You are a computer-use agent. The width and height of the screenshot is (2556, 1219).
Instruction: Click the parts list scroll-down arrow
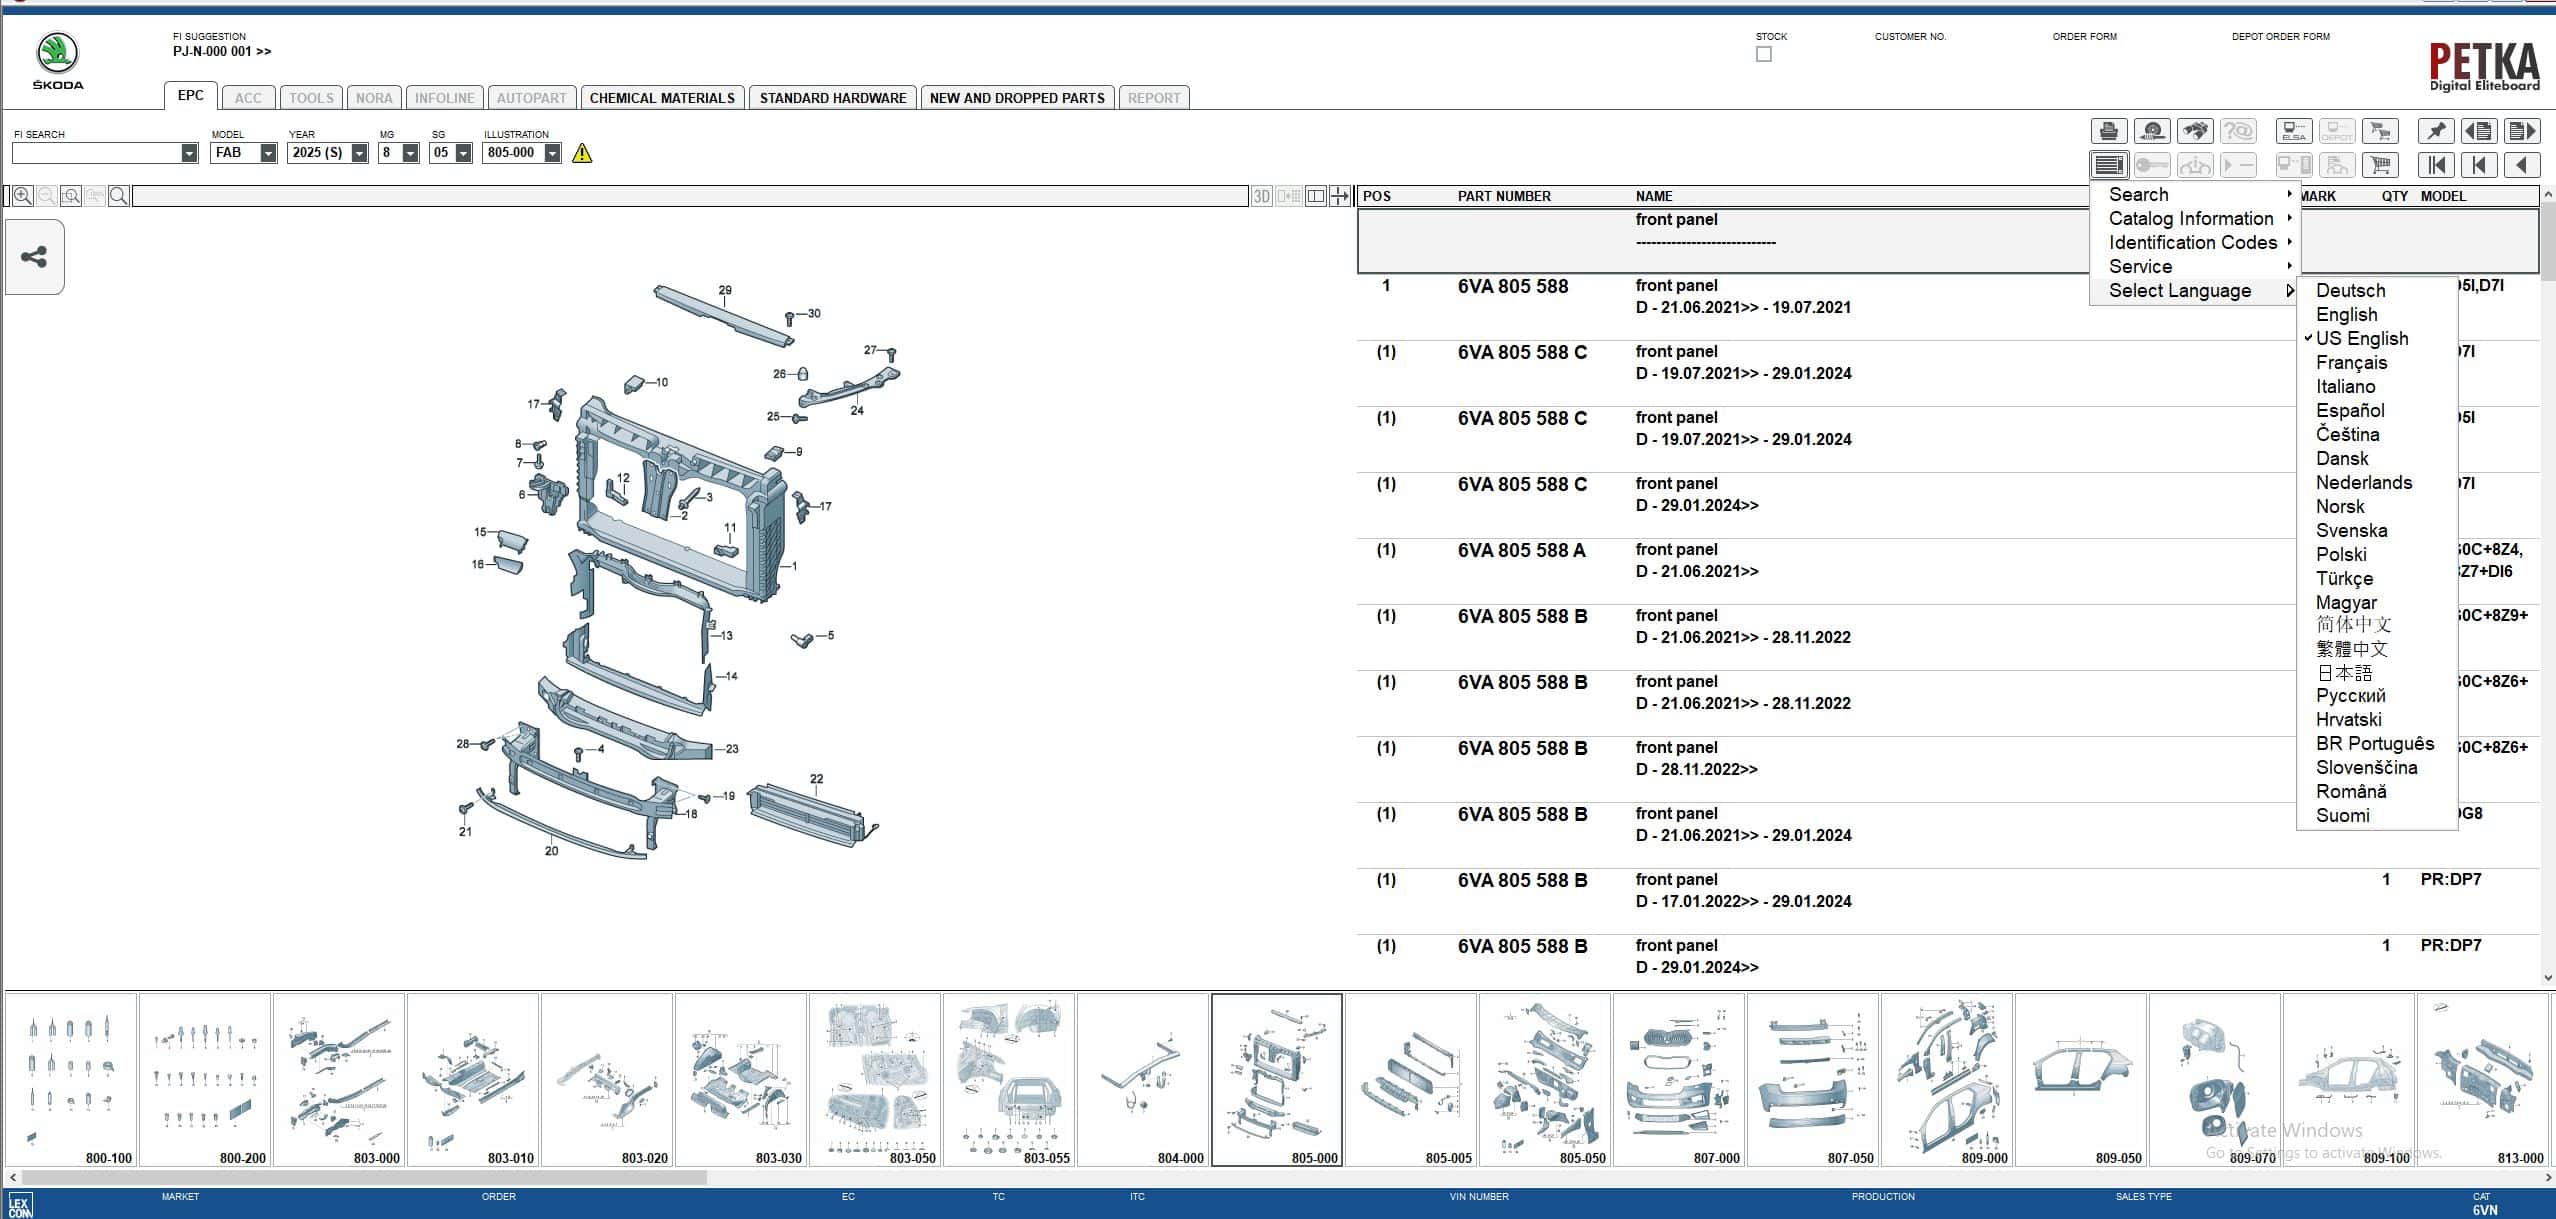click(2547, 978)
